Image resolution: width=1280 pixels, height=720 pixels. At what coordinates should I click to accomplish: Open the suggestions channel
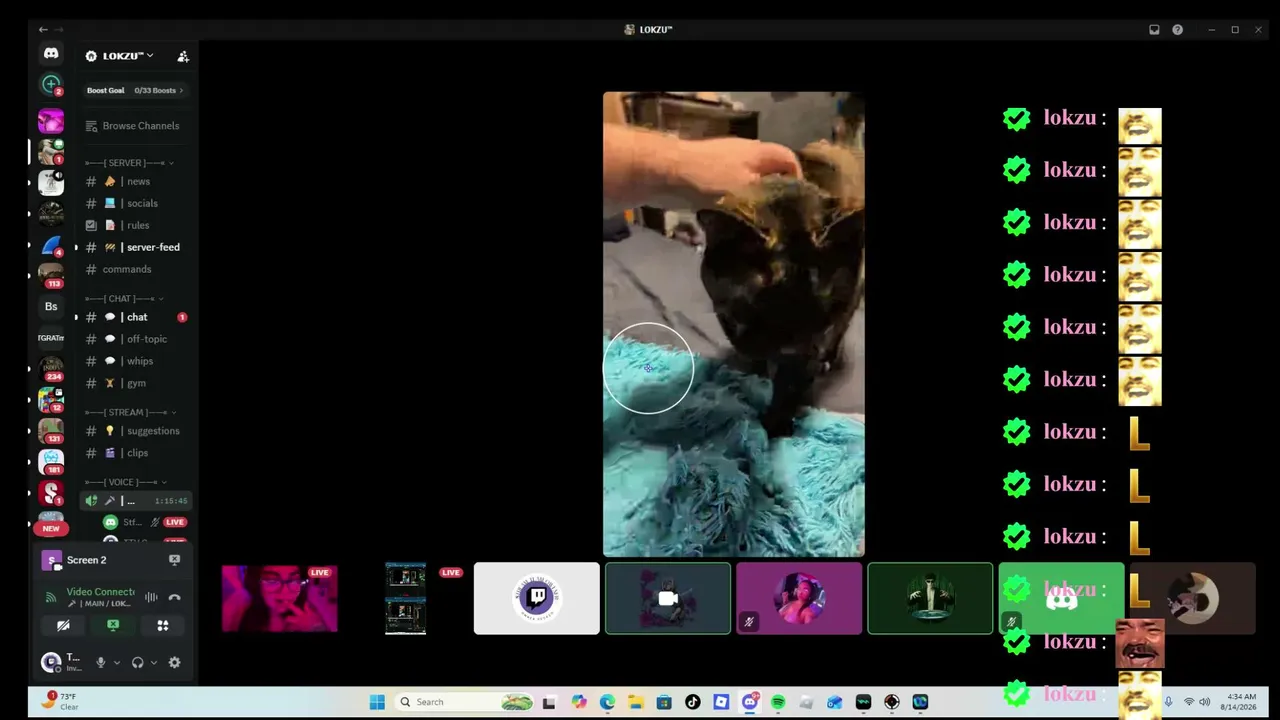pos(136,431)
